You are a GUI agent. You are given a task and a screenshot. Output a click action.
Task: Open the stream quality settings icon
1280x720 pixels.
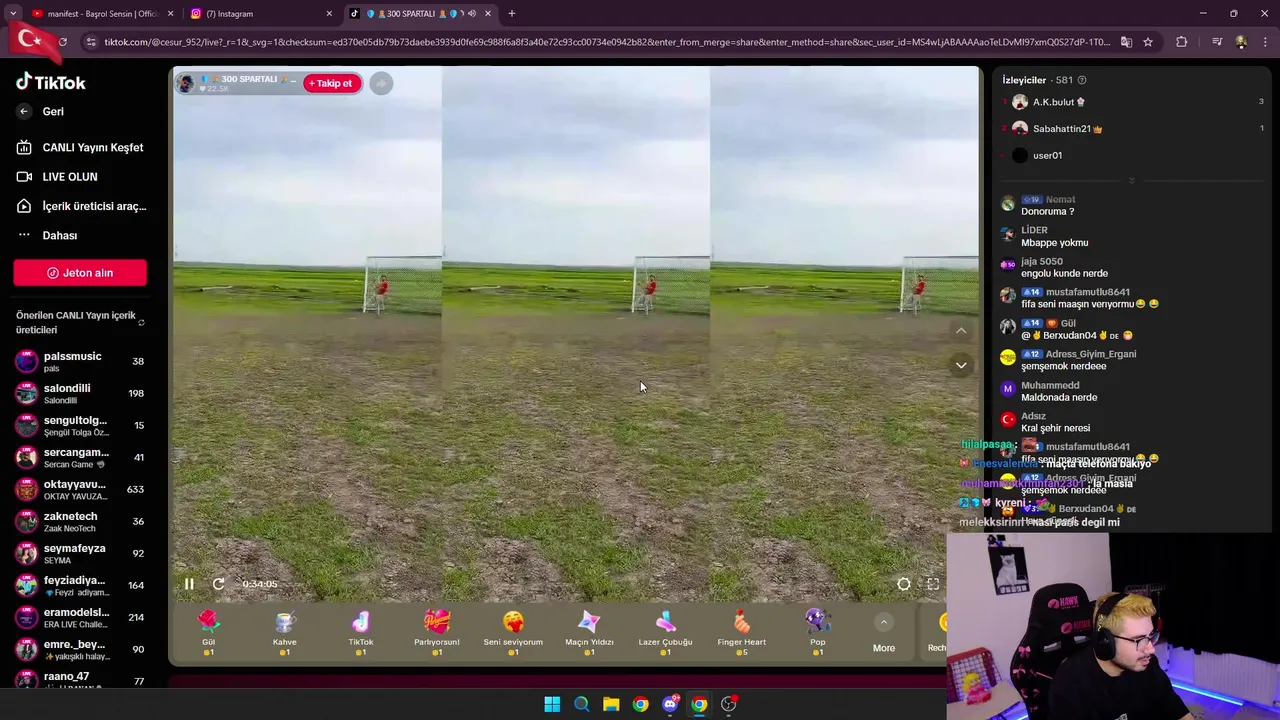click(904, 584)
